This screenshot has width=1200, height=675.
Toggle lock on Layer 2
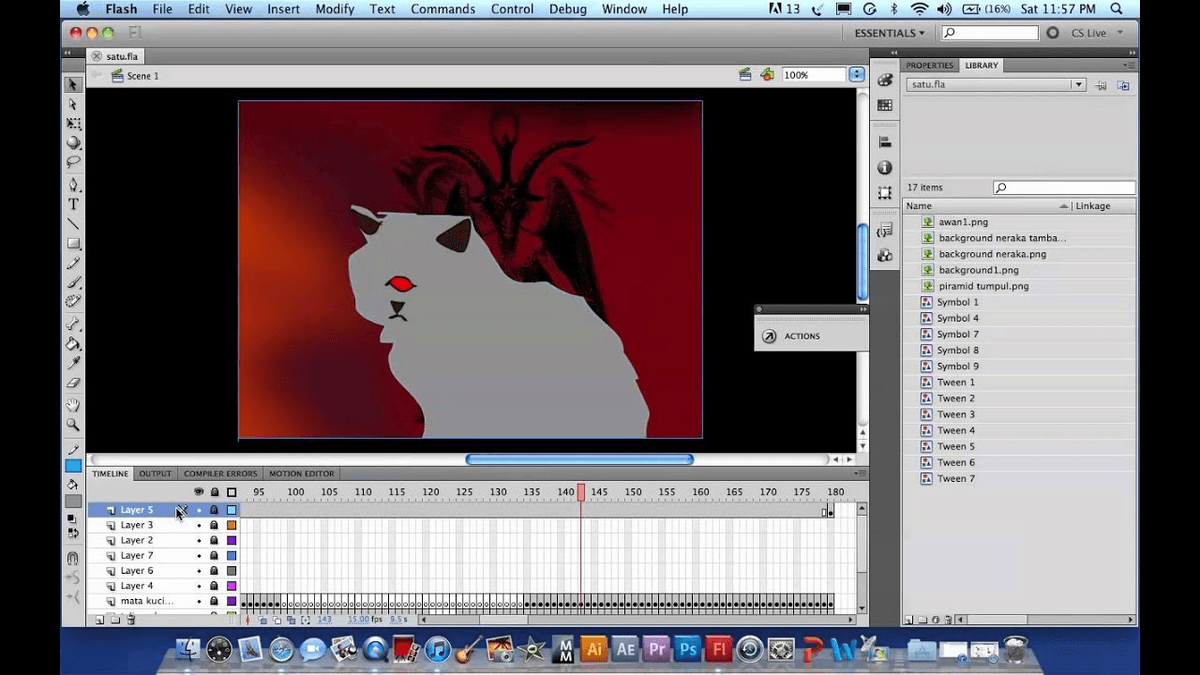coord(214,540)
